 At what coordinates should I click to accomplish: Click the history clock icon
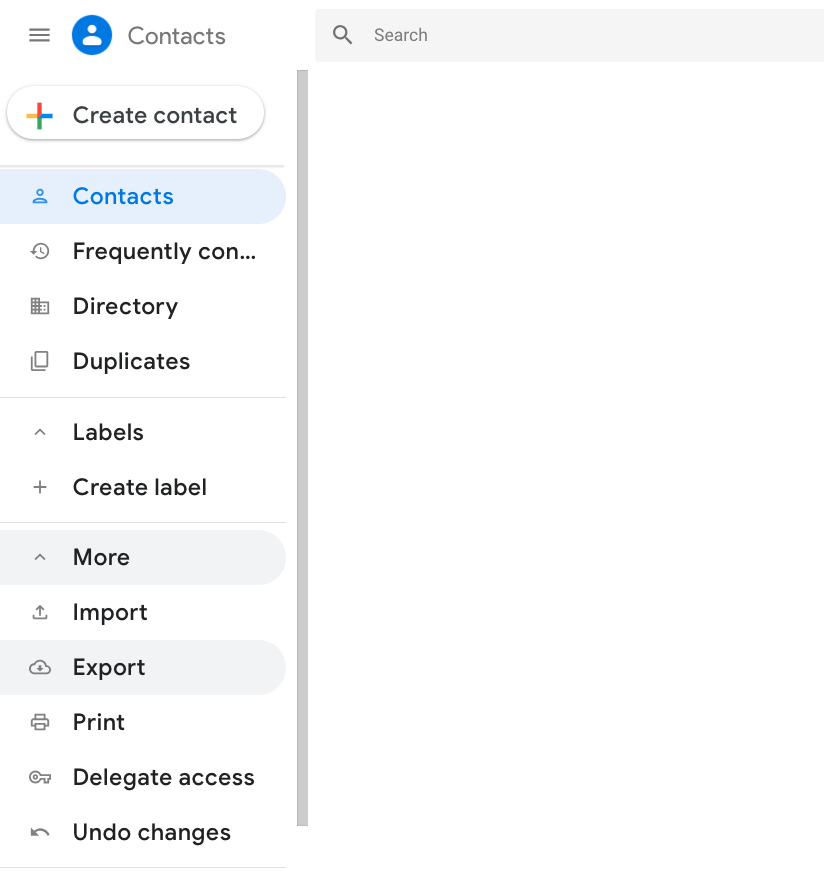(40, 251)
